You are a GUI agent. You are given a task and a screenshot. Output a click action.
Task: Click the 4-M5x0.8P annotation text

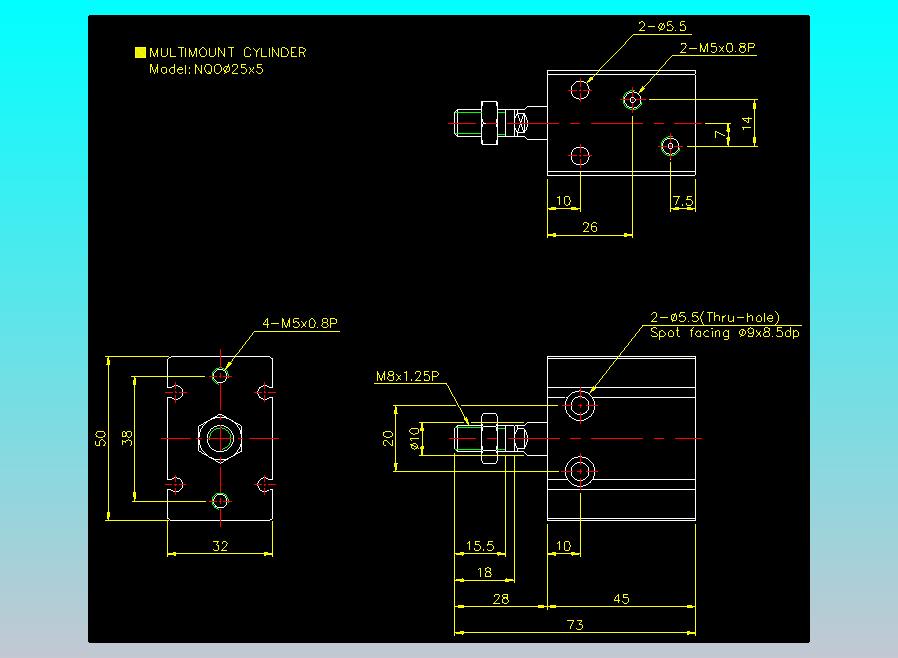pyautogui.click(x=300, y=324)
